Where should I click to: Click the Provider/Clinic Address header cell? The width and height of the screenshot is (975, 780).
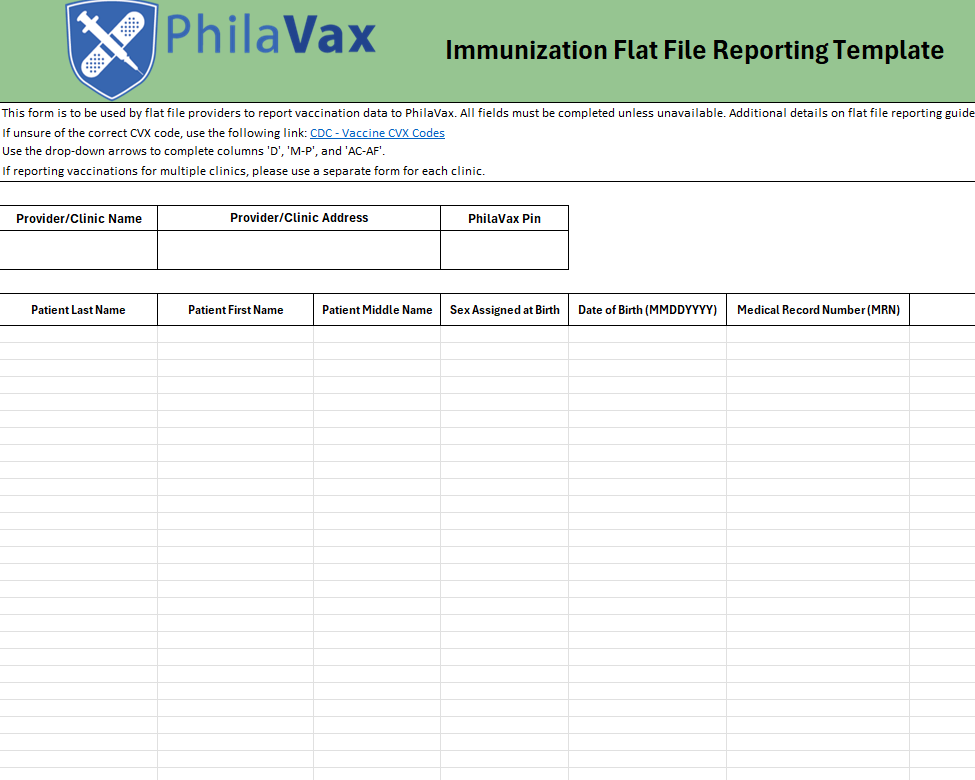tap(298, 218)
